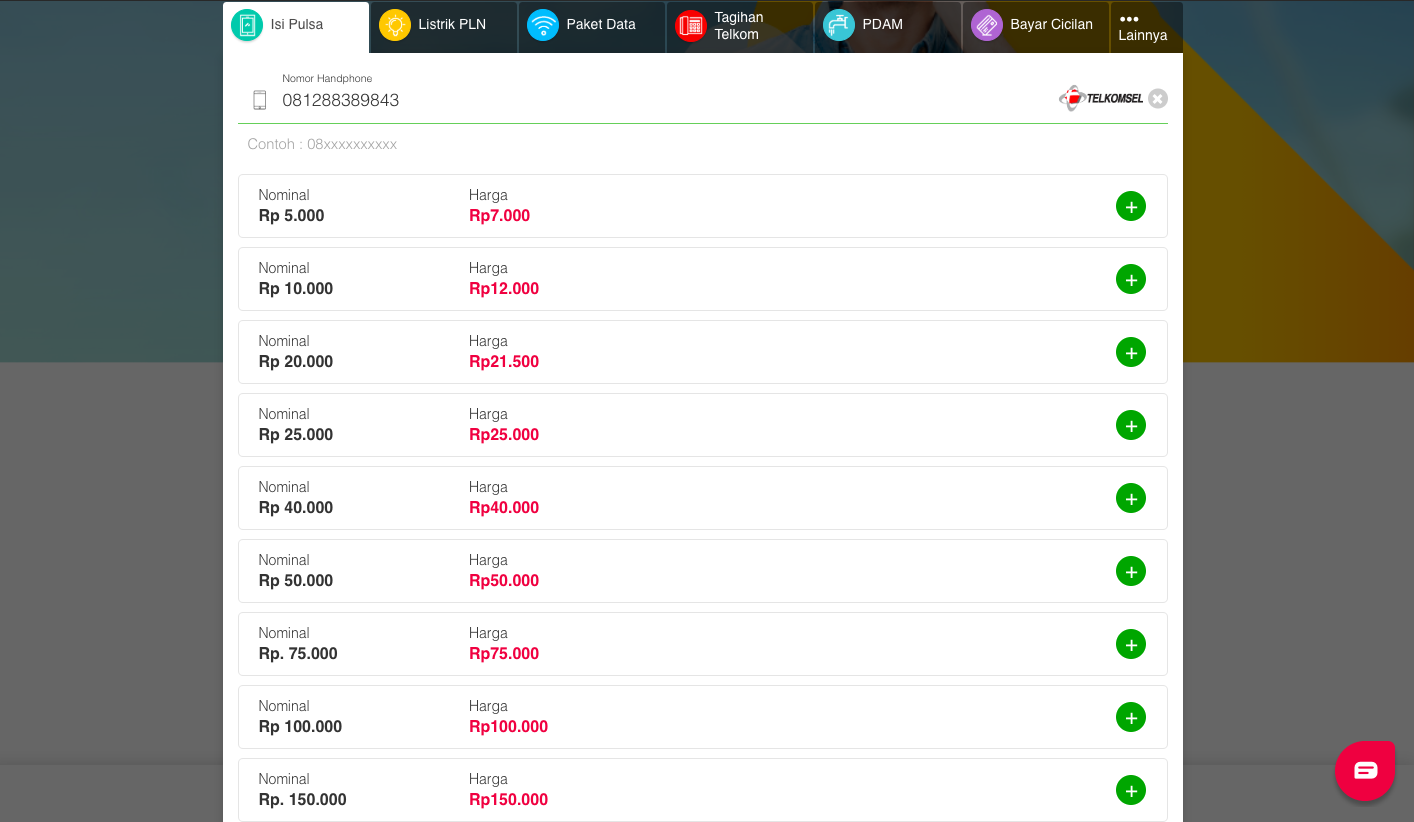Image resolution: width=1414 pixels, height=822 pixels.
Task: Click the Rp12.000 price text
Action: click(x=504, y=289)
